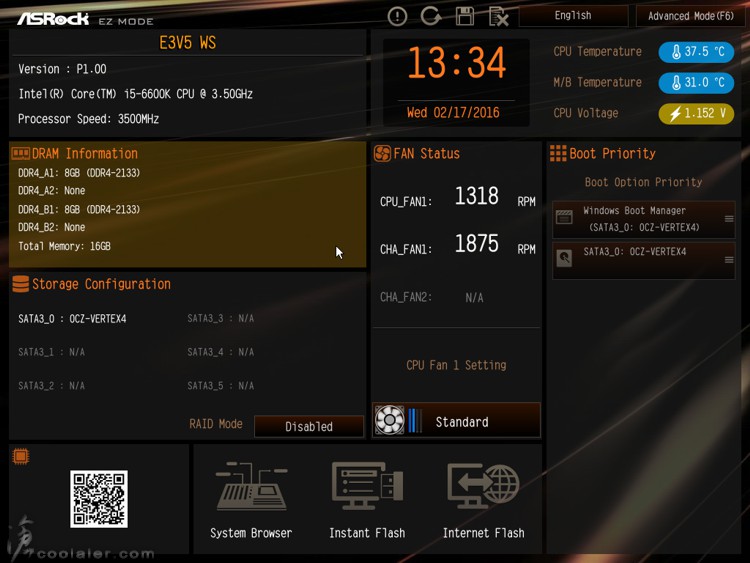This screenshot has height=563, width=750.
Task: Open Internet Flash
Action: (484, 499)
